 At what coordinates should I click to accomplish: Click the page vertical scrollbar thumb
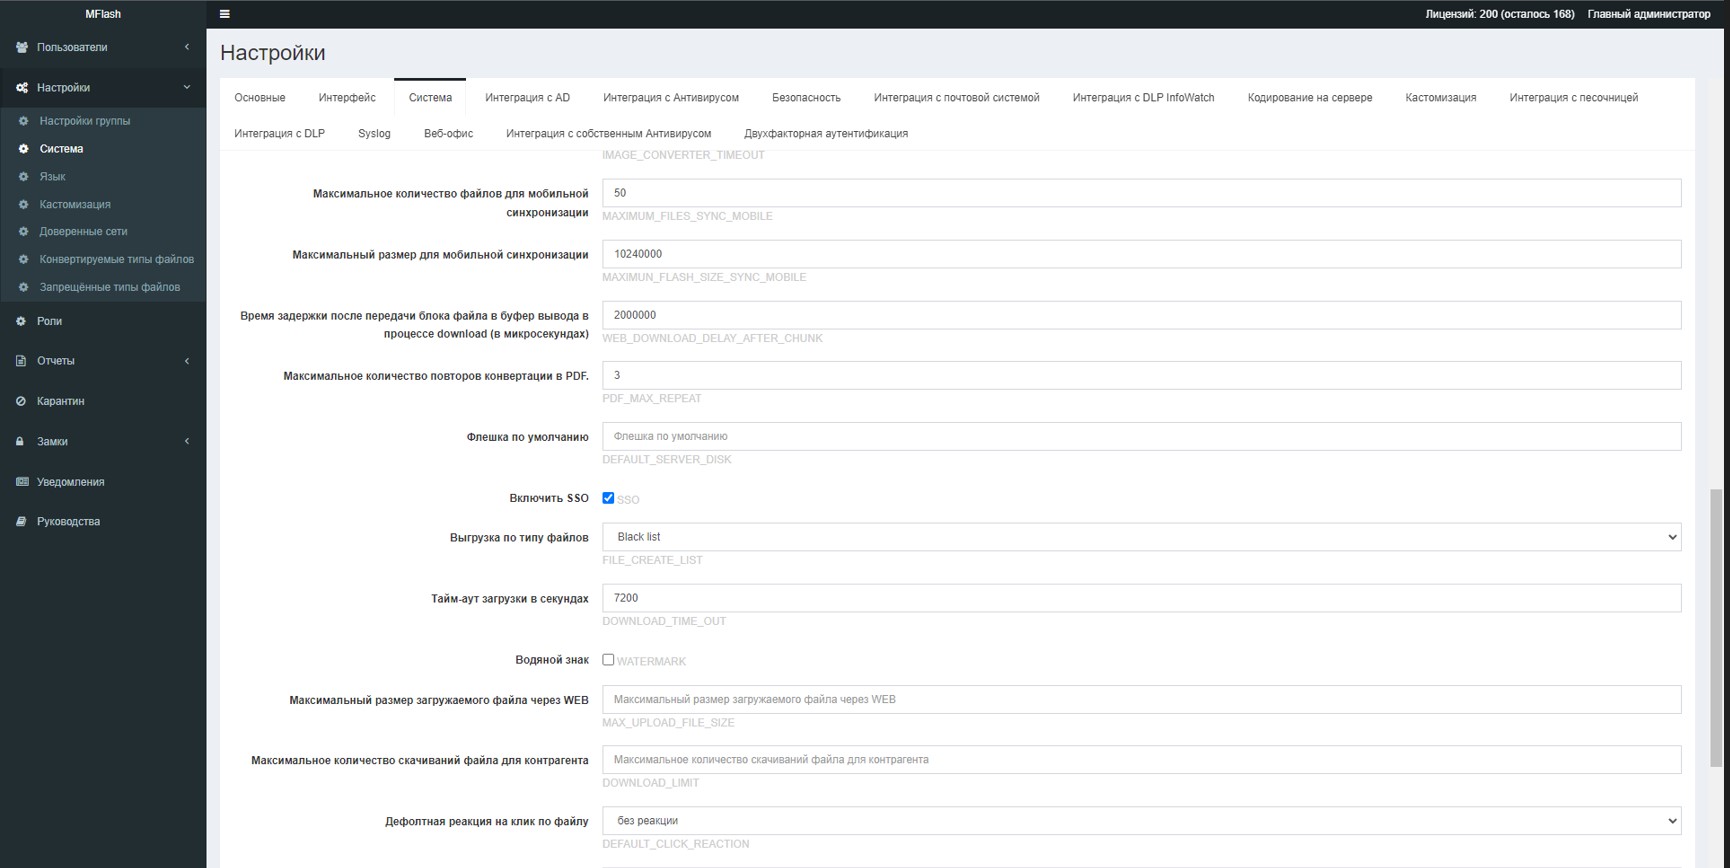[1716, 628]
